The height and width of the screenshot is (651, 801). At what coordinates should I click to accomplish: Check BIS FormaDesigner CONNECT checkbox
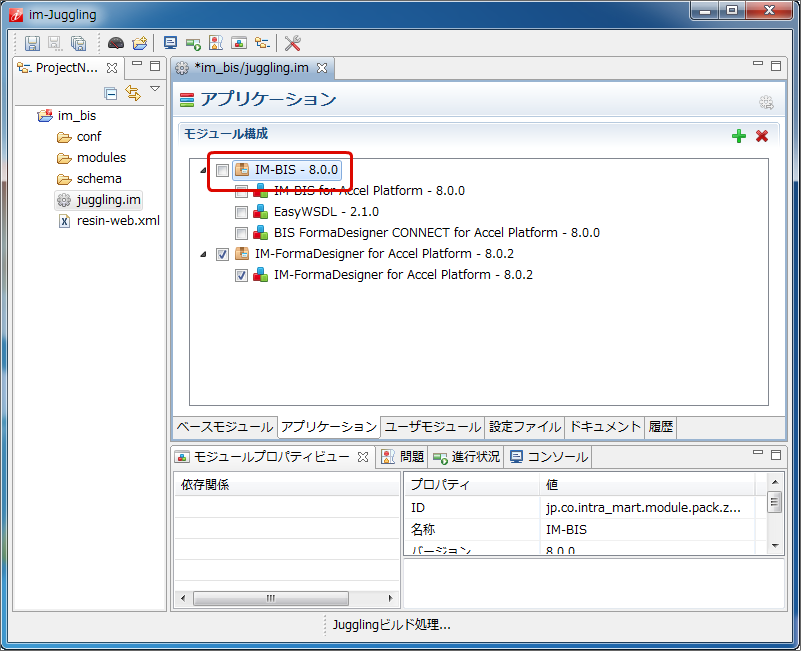pyautogui.click(x=241, y=234)
